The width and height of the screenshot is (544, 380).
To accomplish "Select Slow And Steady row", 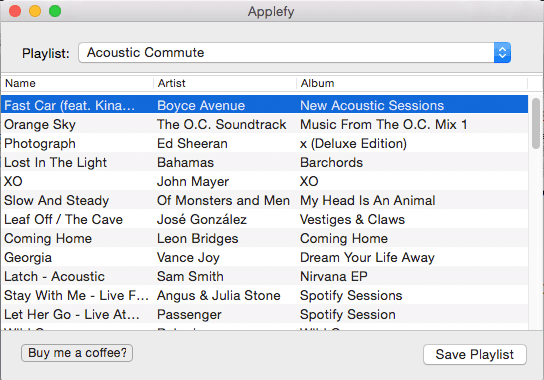I will tap(264, 200).
